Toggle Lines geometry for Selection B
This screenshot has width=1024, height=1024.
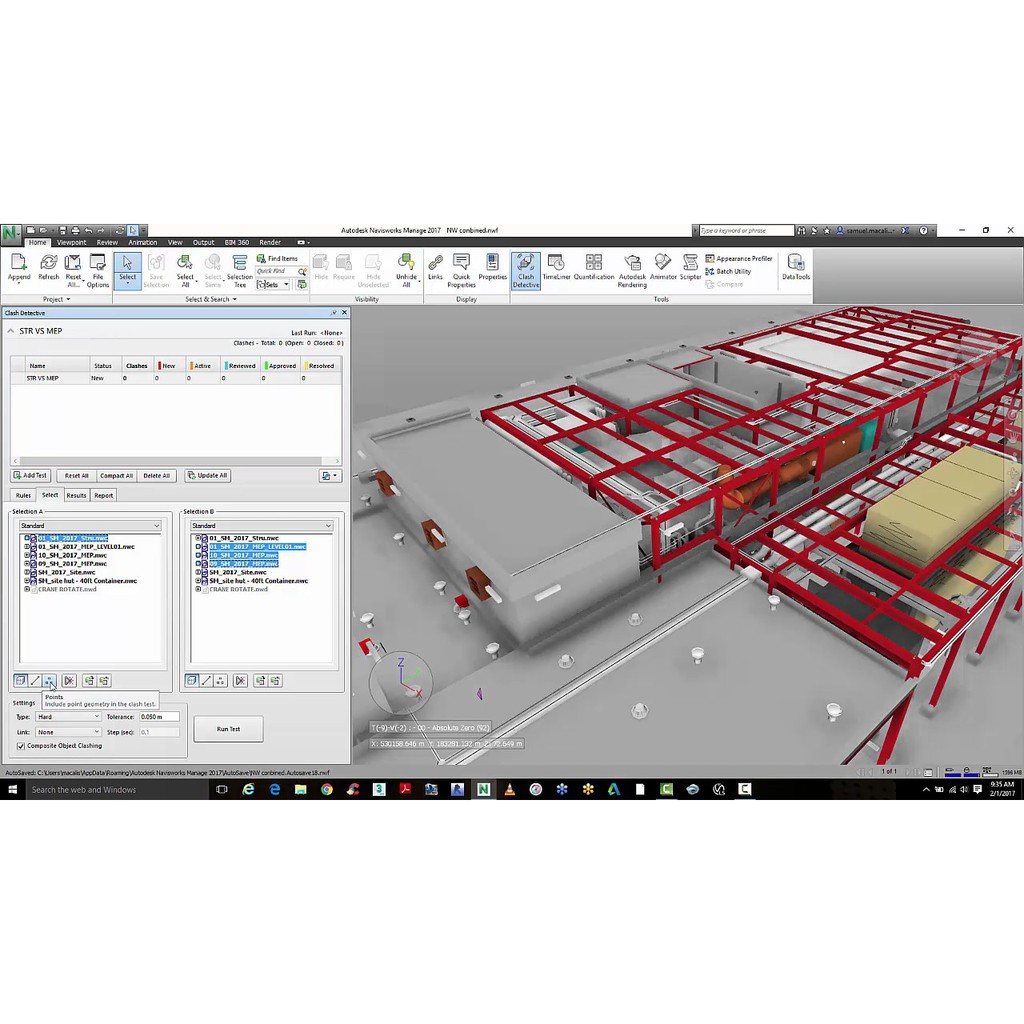[x=206, y=680]
